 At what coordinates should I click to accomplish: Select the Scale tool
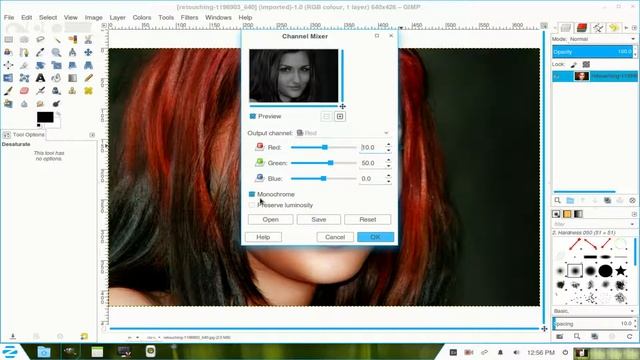[x=56, y=65]
